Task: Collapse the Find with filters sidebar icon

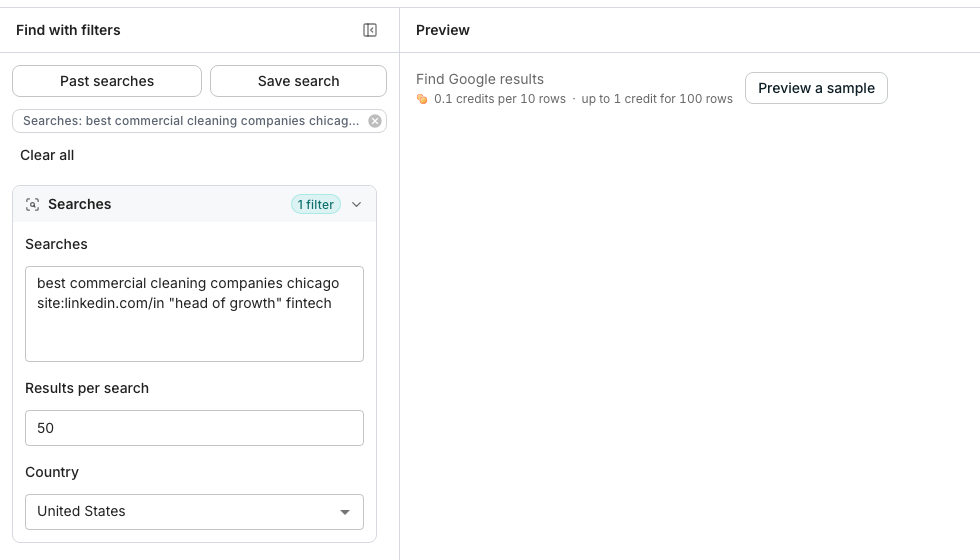Action: 370,30
